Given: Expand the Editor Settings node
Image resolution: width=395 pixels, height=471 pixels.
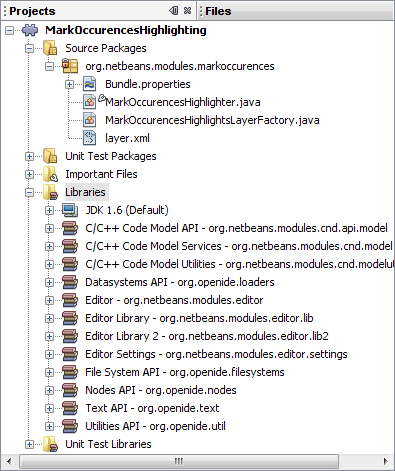Looking at the screenshot, I should click(49, 355).
